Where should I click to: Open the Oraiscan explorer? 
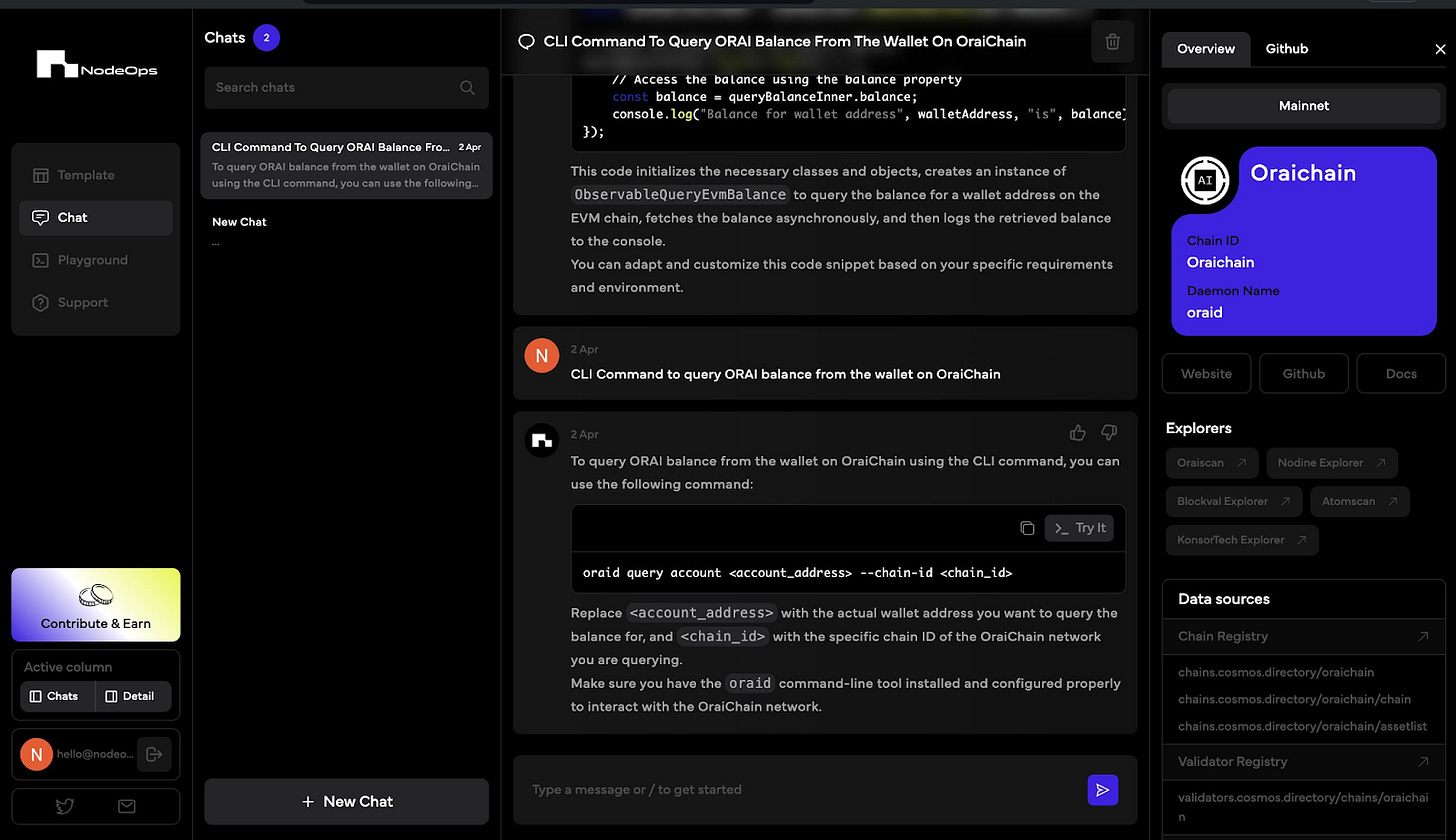point(1212,463)
